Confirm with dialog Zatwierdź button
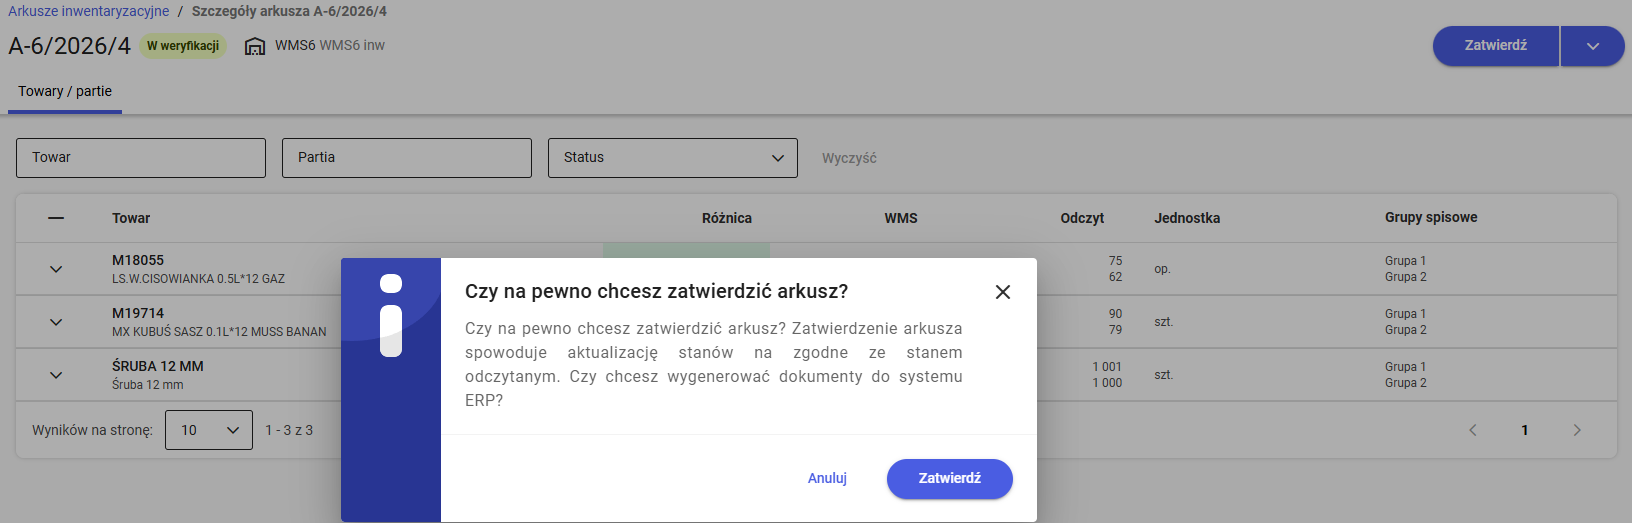Screen dimensions: 1632x523 click(x=949, y=478)
